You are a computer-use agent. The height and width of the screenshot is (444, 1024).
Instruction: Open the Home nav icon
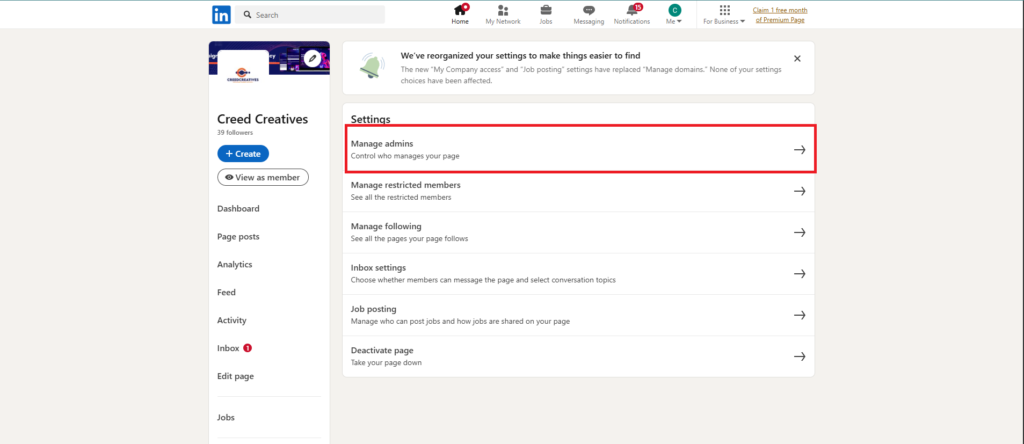(460, 14)
